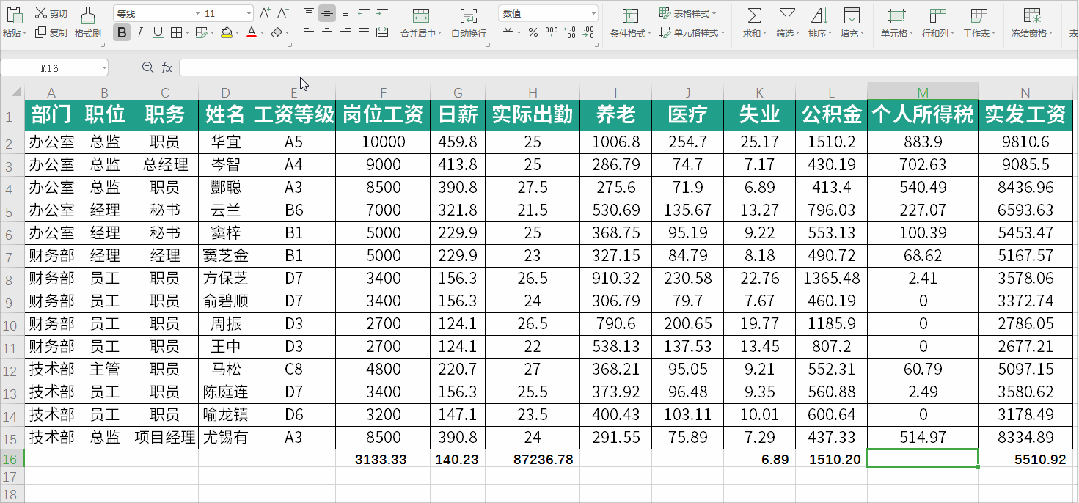Open Conditional Formatting (条件格式)

point(630,23)
